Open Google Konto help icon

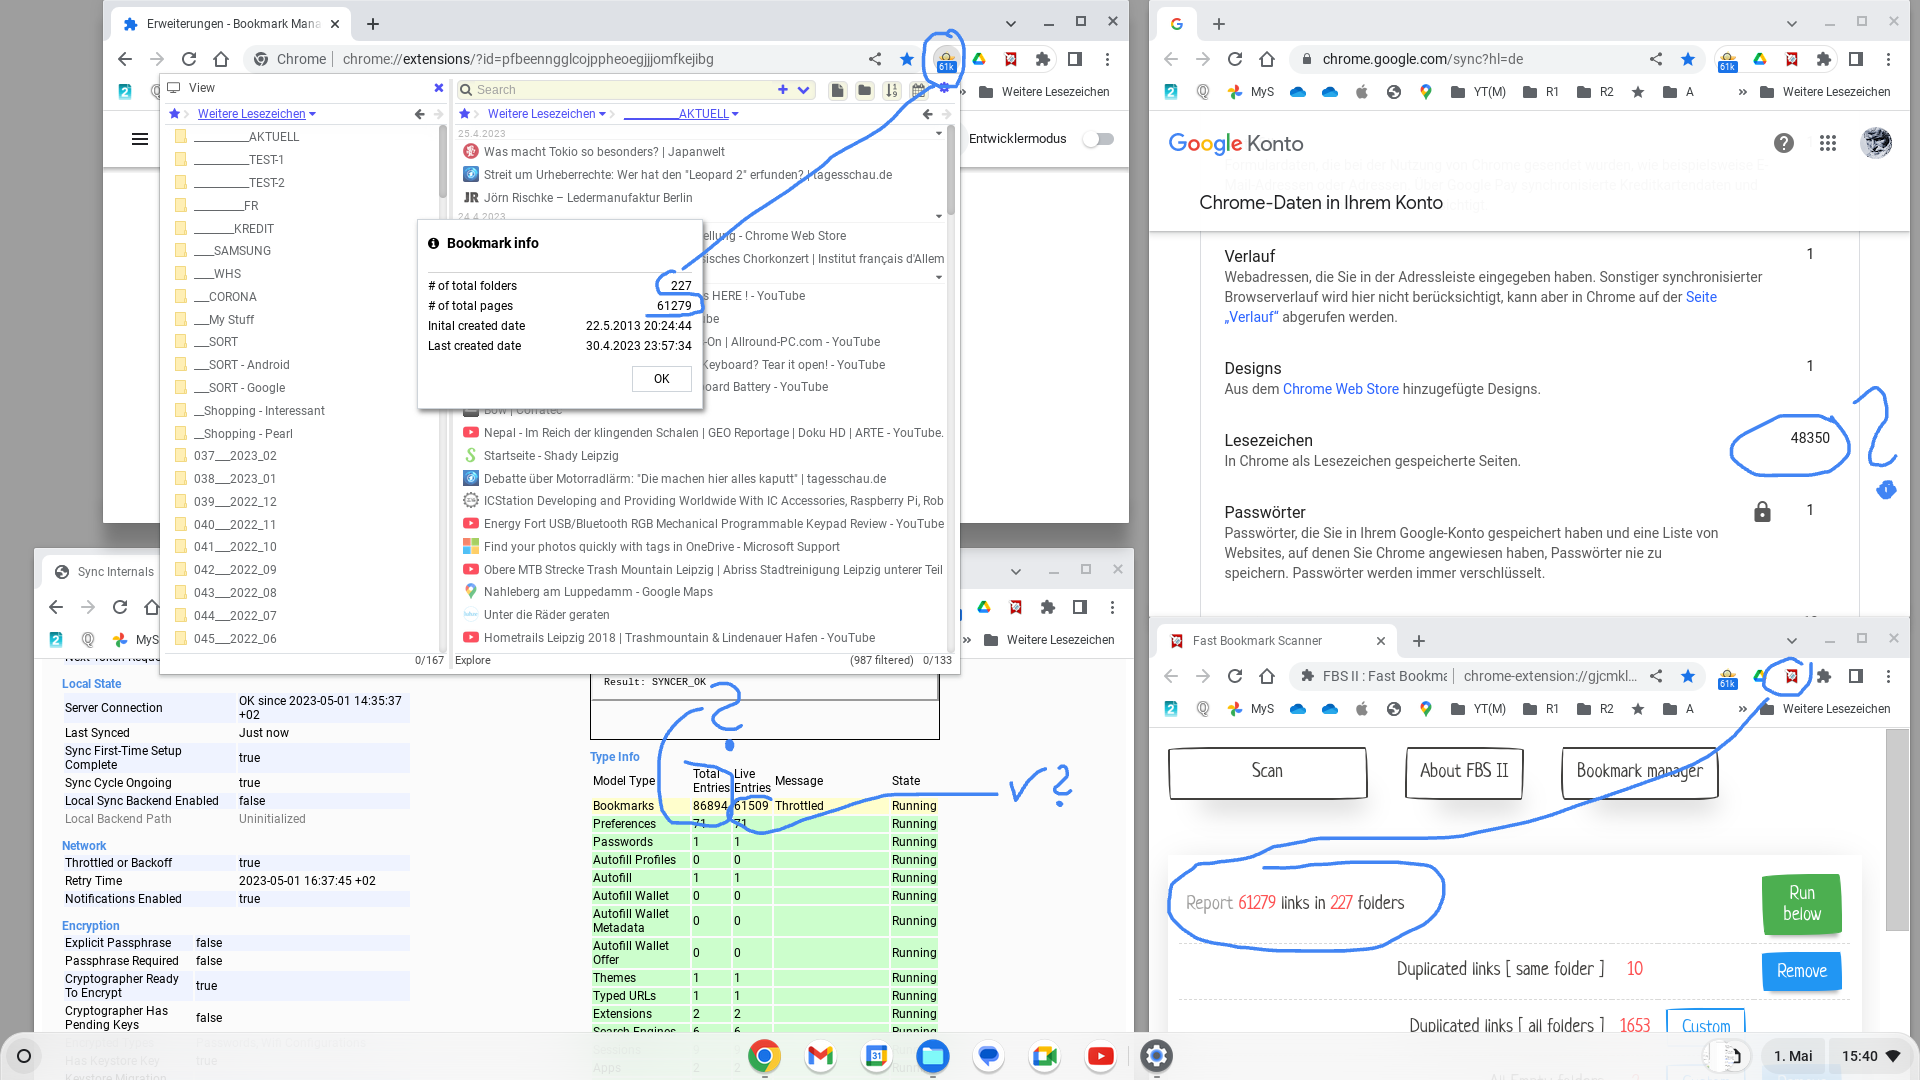tap(1784, 143)
